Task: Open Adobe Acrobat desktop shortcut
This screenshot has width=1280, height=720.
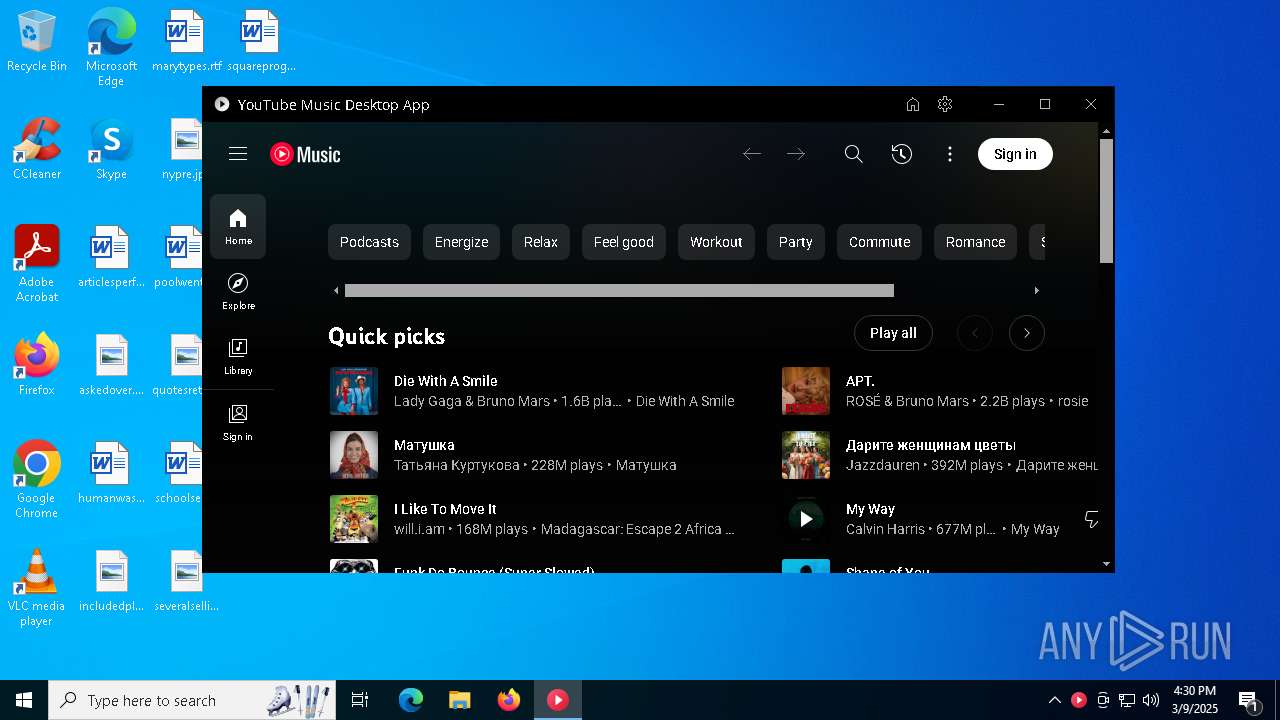Action: pyautogui.click(x=37, y=264)
